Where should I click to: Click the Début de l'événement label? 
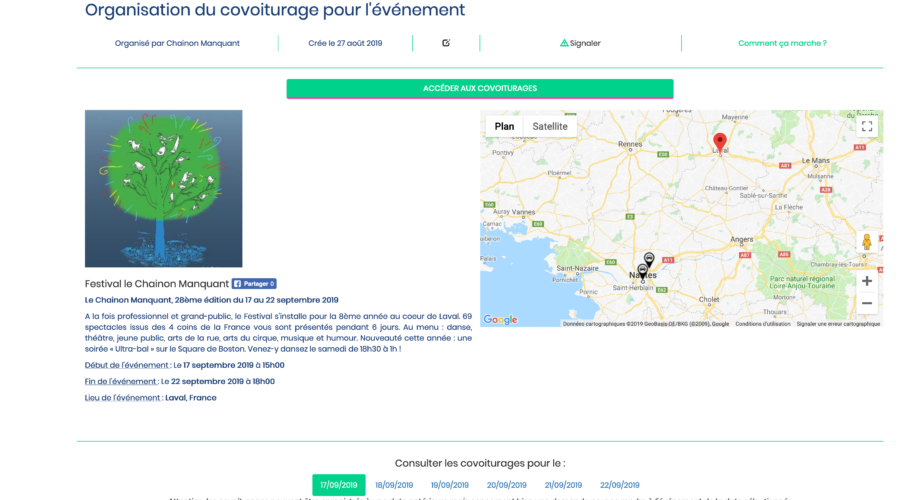click(x=127, y=365)
